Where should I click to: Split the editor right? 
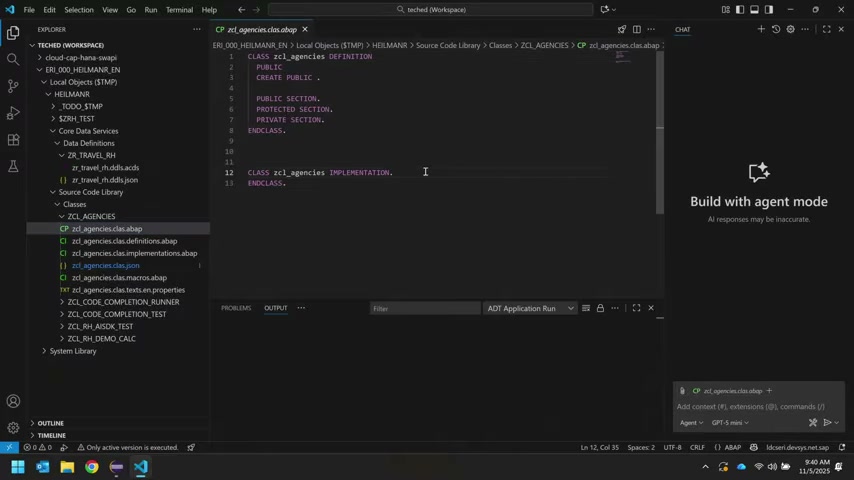click(636, 29)
